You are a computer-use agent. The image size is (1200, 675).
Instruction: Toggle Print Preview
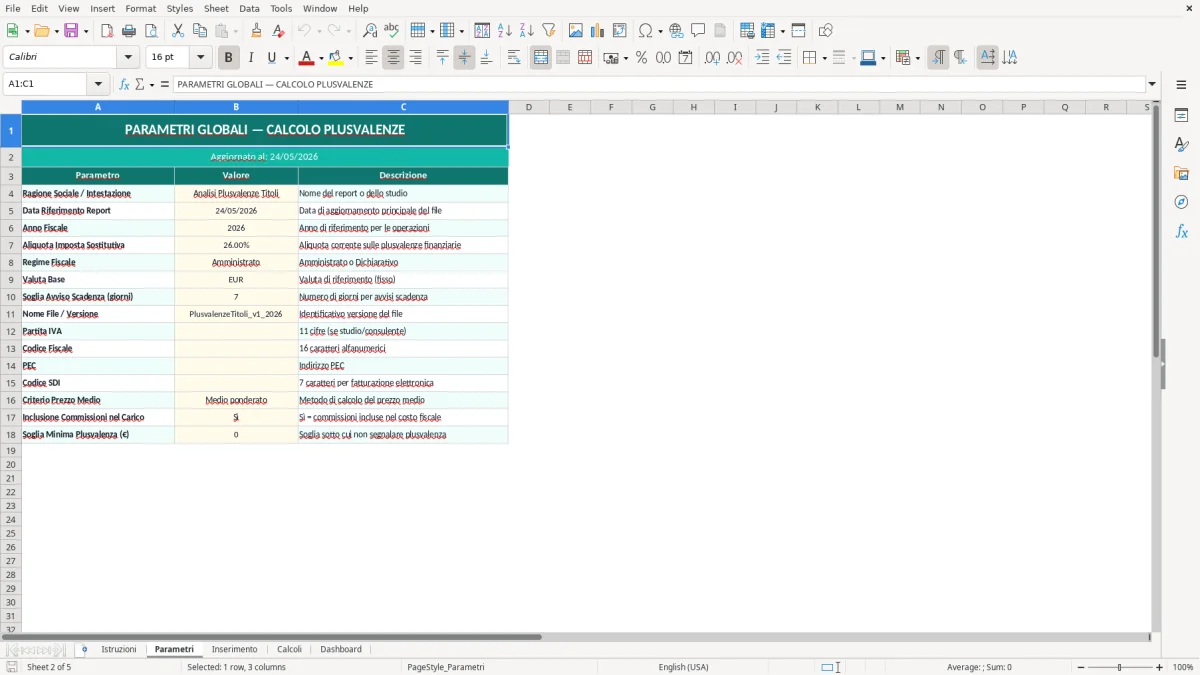pos(150,31)
